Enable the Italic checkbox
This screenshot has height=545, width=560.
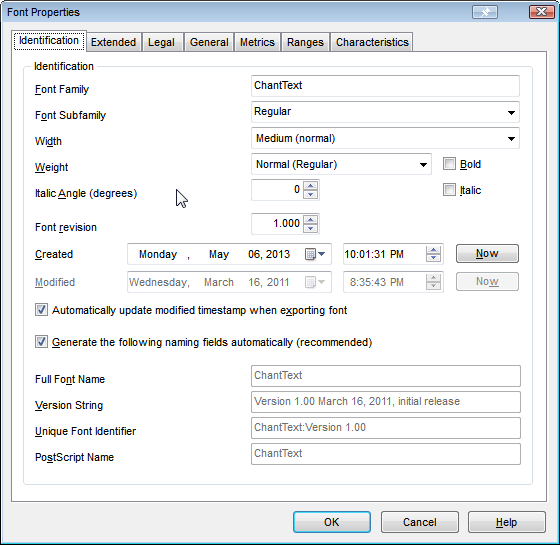click(449, 190)
